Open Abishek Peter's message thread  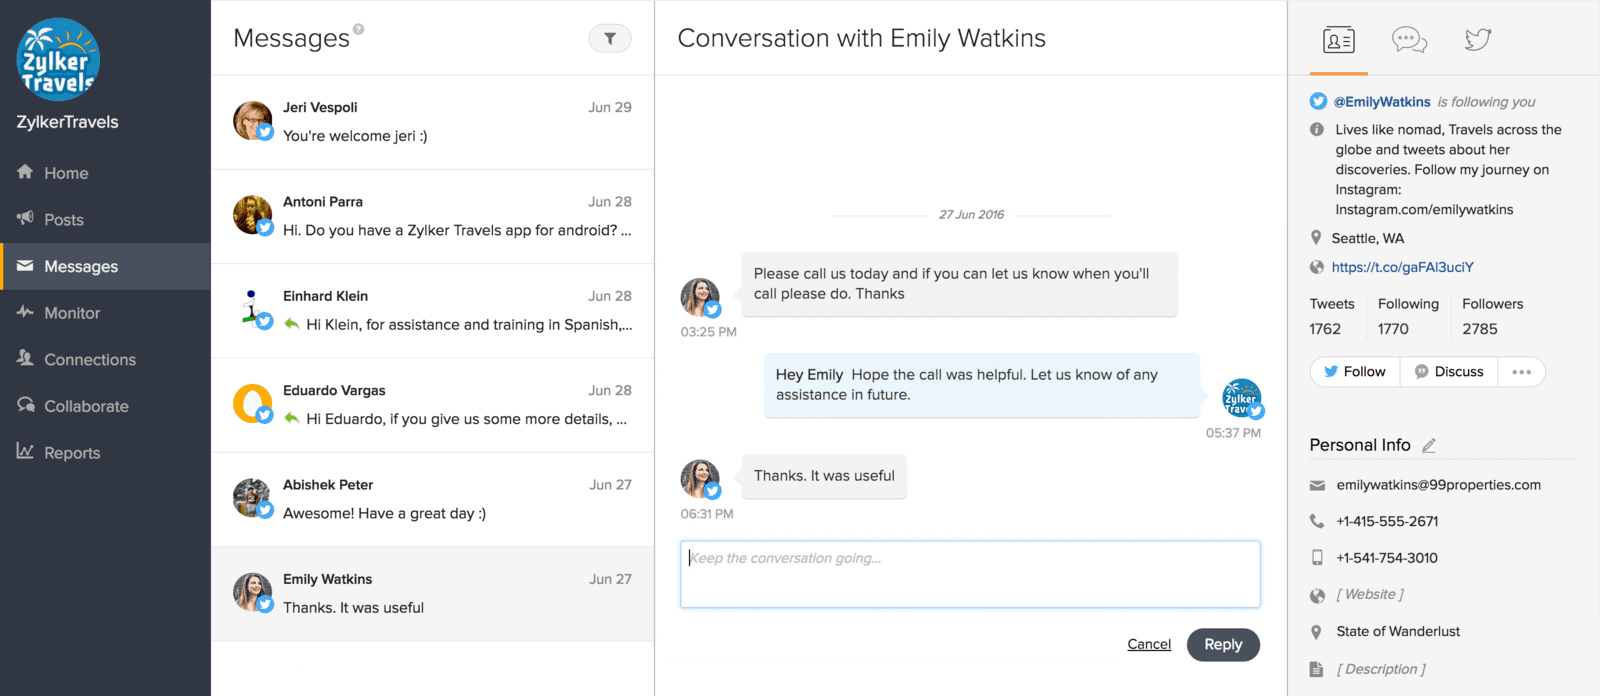[432, 499]
